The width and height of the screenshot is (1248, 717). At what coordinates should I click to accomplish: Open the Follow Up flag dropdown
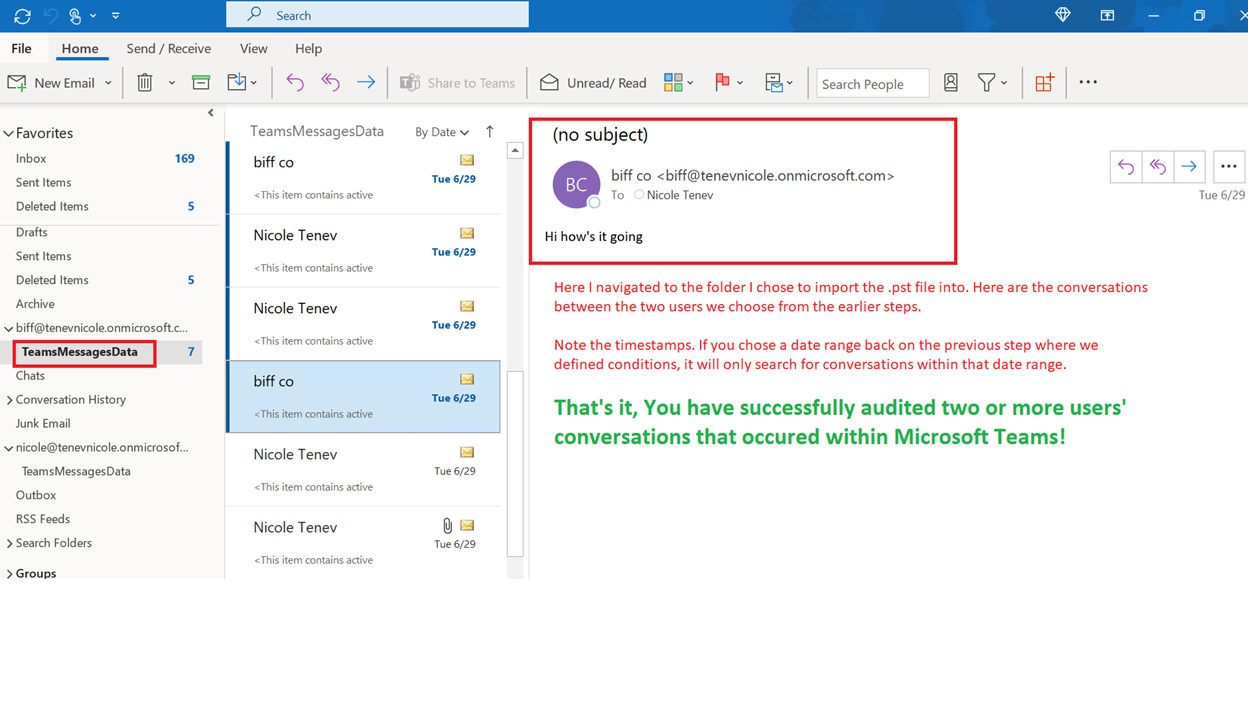click(728, 83)
